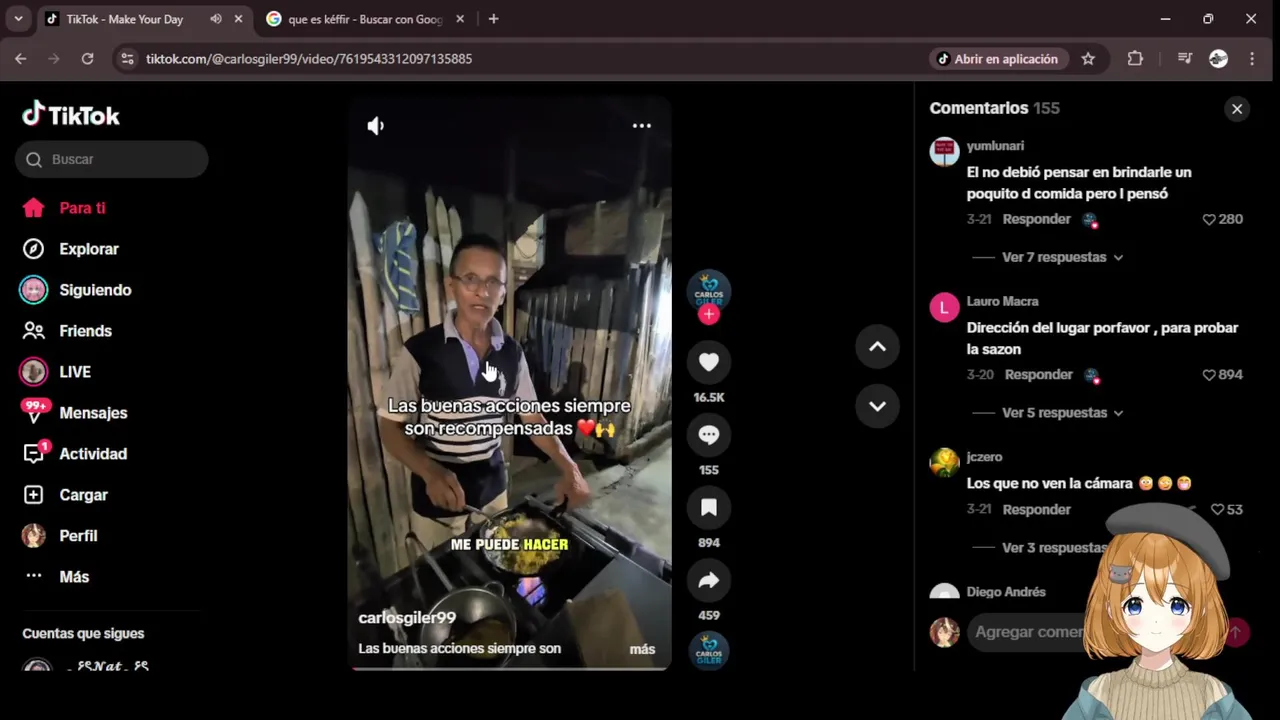Click the address bar URL
Screen dimensions: 1280x720
click(x=309, y=59)
